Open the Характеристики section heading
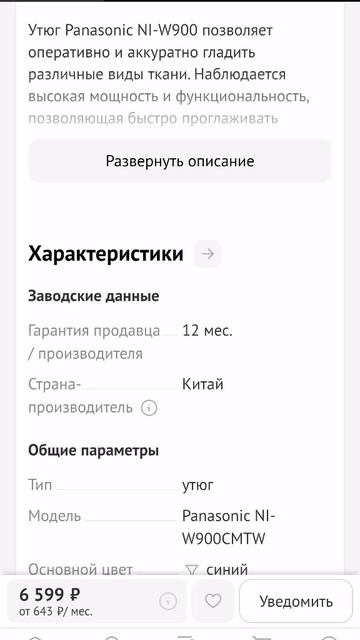This screenshot has height=640, width=360. [x=106, y=254]
